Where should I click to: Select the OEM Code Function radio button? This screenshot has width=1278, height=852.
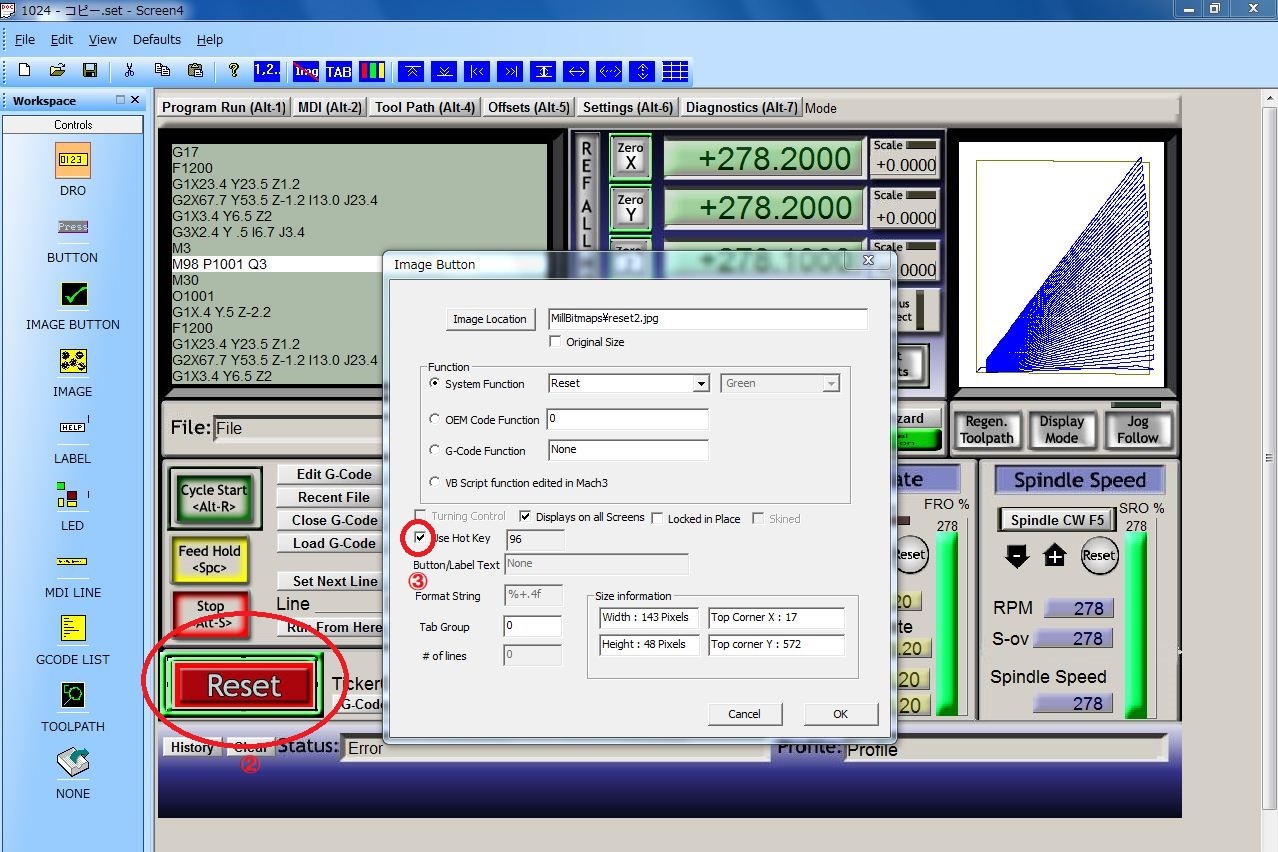pos(434,420)
